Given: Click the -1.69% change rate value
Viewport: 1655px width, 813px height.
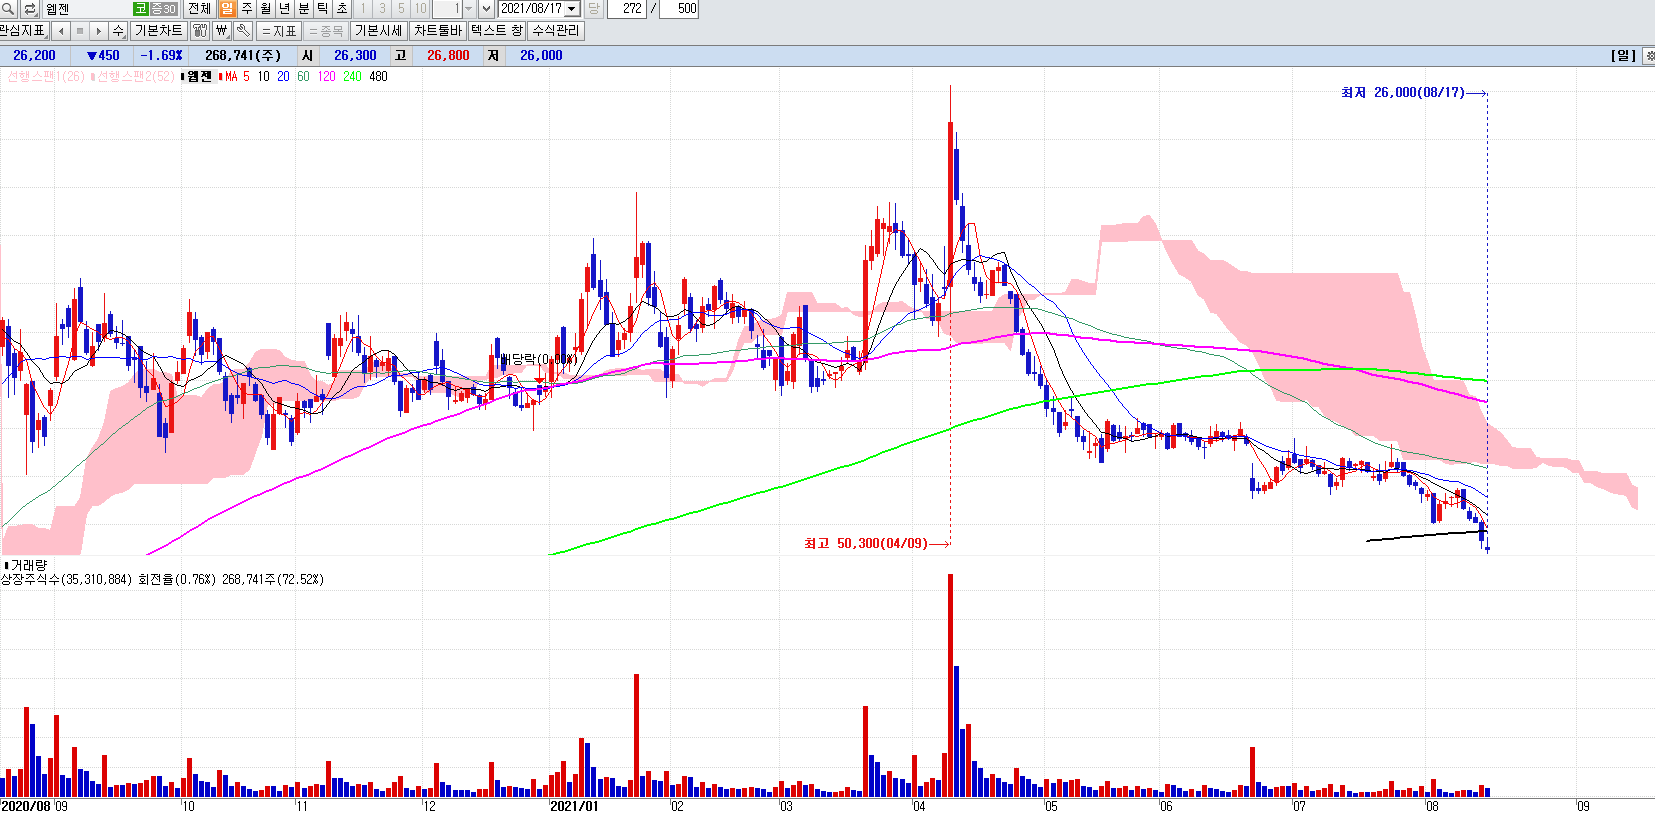Looking at the screenshot, I should point(161,55).
